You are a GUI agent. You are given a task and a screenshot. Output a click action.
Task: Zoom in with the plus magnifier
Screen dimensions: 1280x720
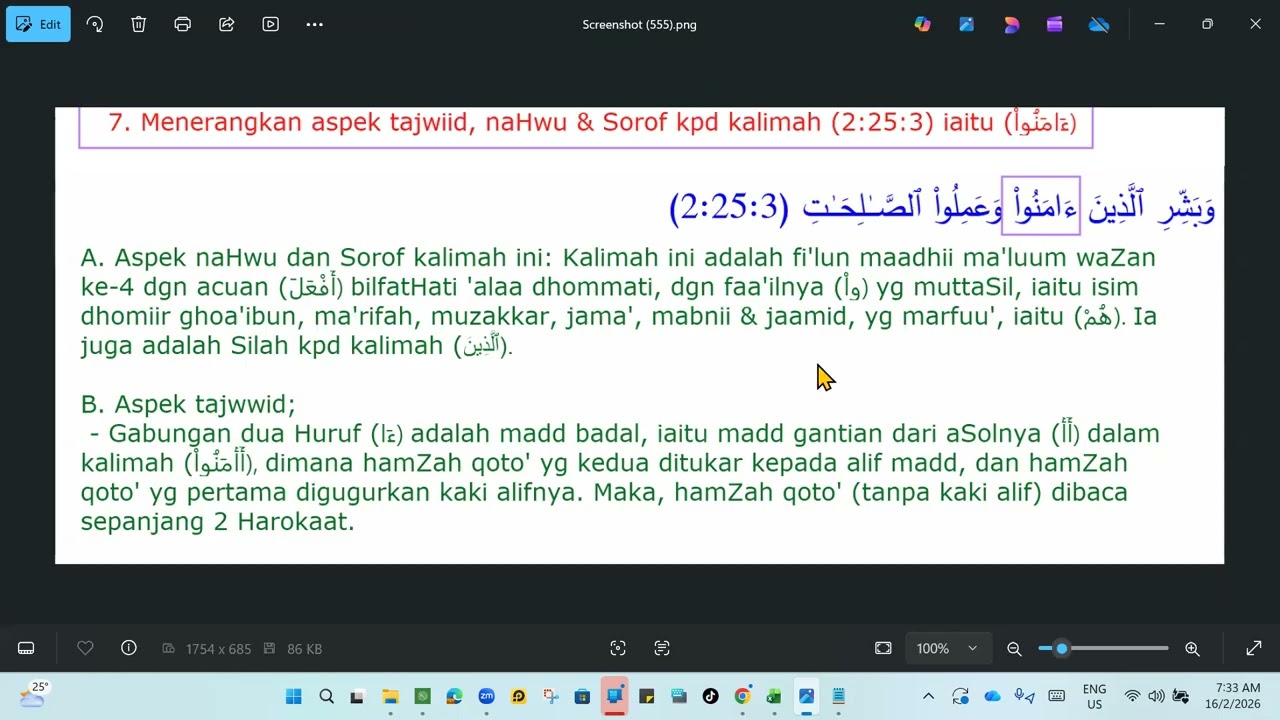coord(1192,648)
